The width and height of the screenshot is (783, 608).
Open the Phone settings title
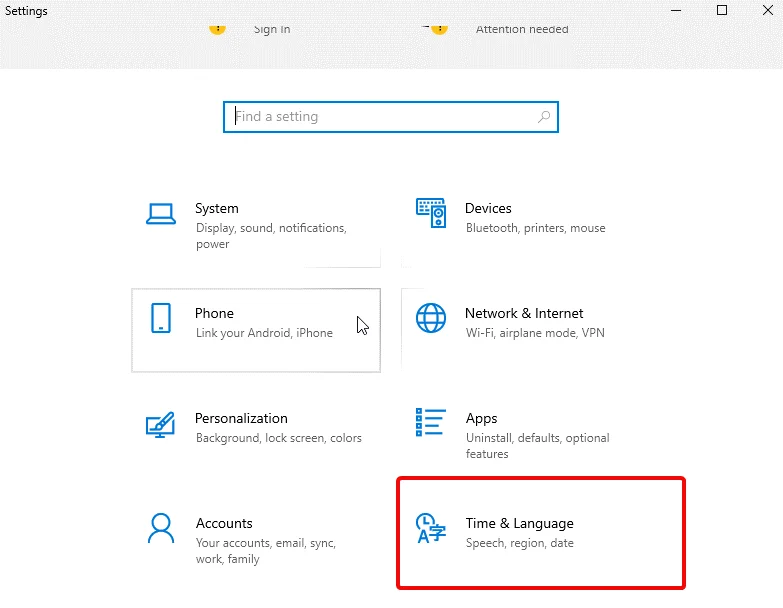214,313
